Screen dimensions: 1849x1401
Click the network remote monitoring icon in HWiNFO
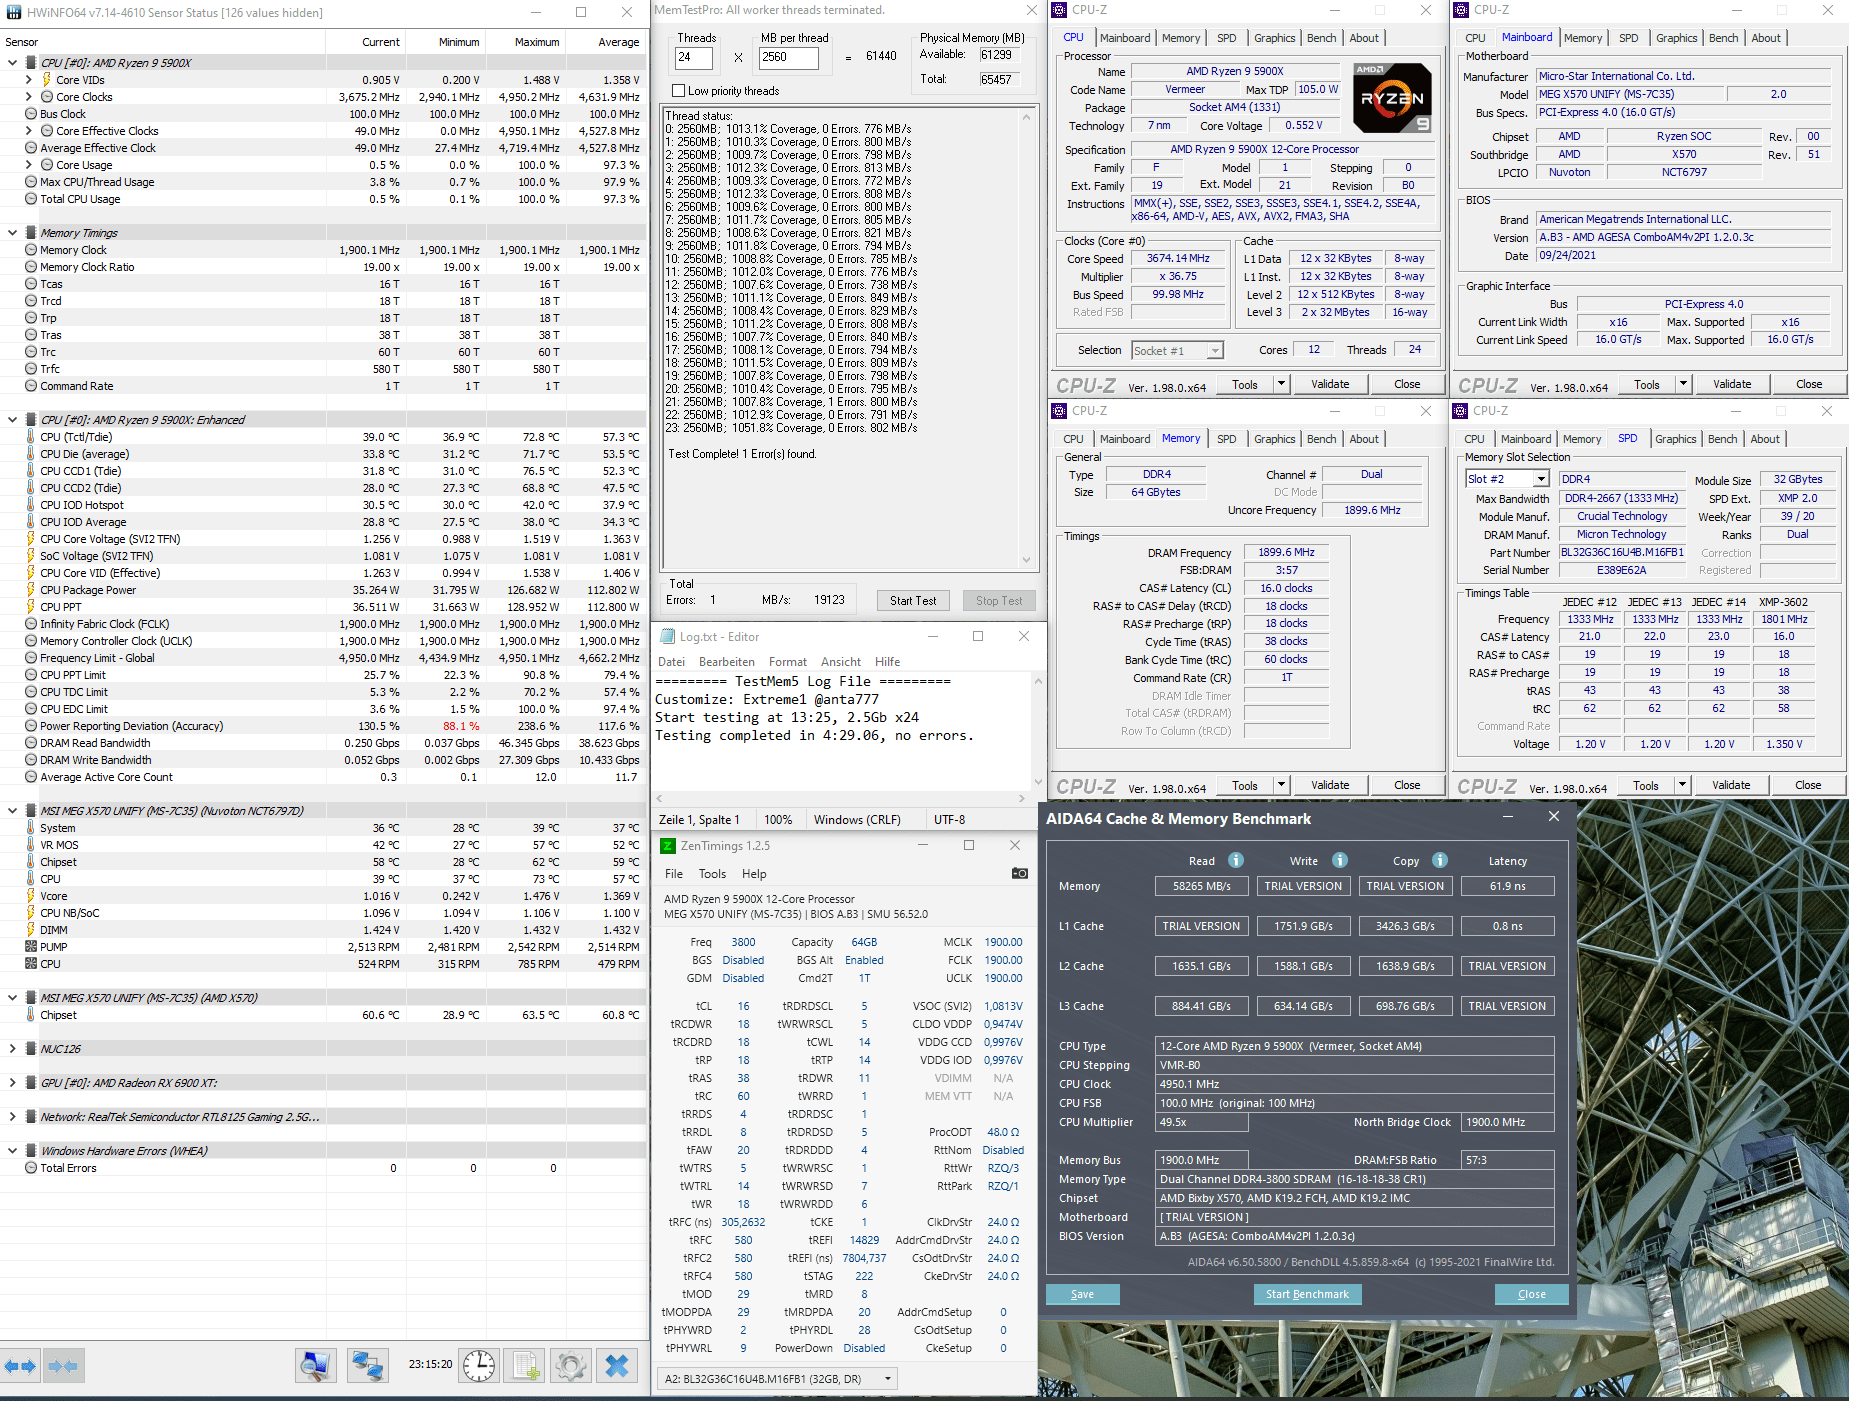pyautogui.click(x=367, y=1365)
